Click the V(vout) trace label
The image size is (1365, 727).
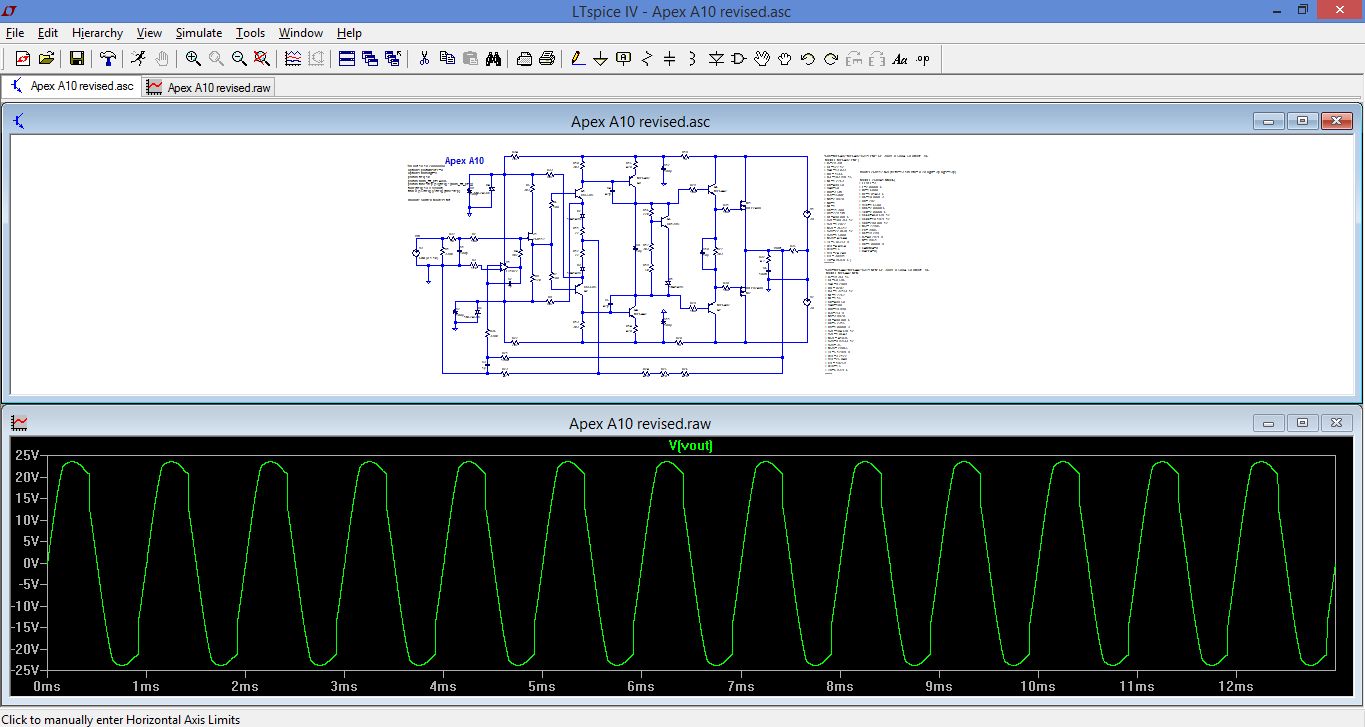tap(690, 446)
